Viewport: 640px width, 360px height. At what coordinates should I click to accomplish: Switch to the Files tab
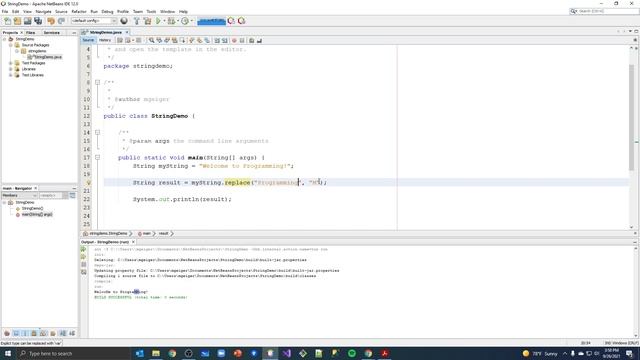(31, 32)
